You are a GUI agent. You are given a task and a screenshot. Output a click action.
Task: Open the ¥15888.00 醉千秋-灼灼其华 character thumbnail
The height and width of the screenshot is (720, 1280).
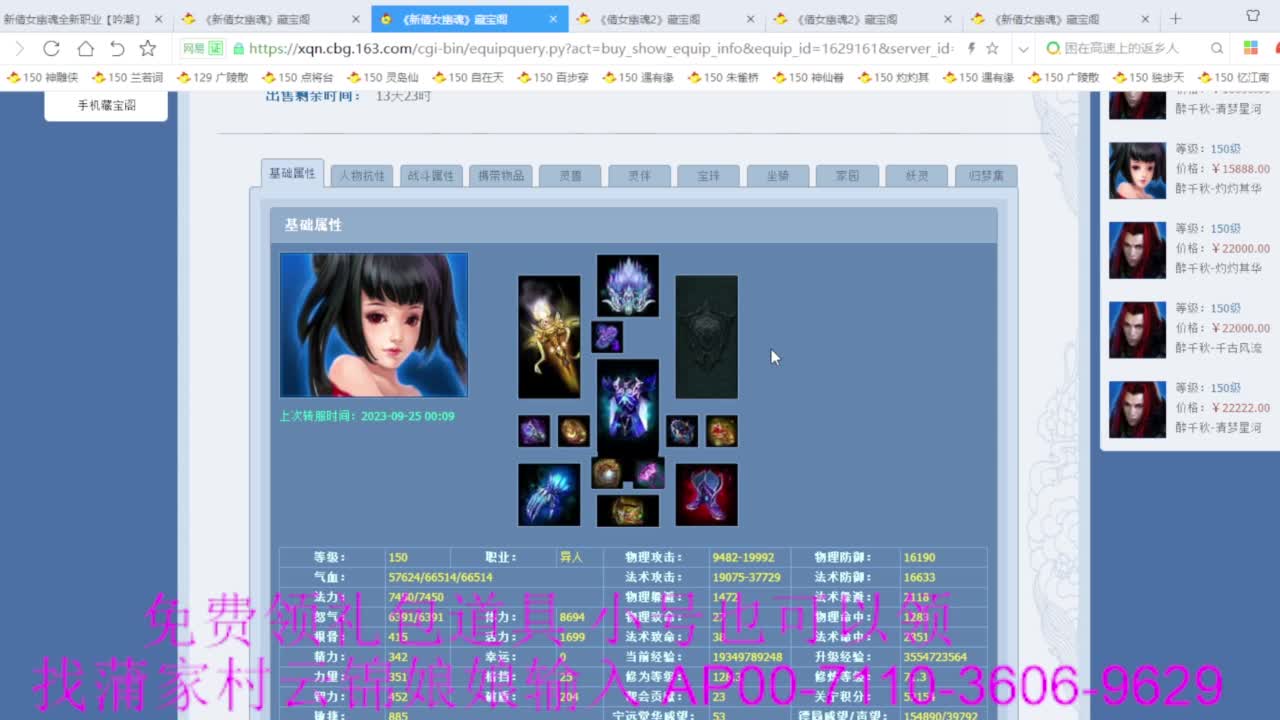(x=1137, y=170)
